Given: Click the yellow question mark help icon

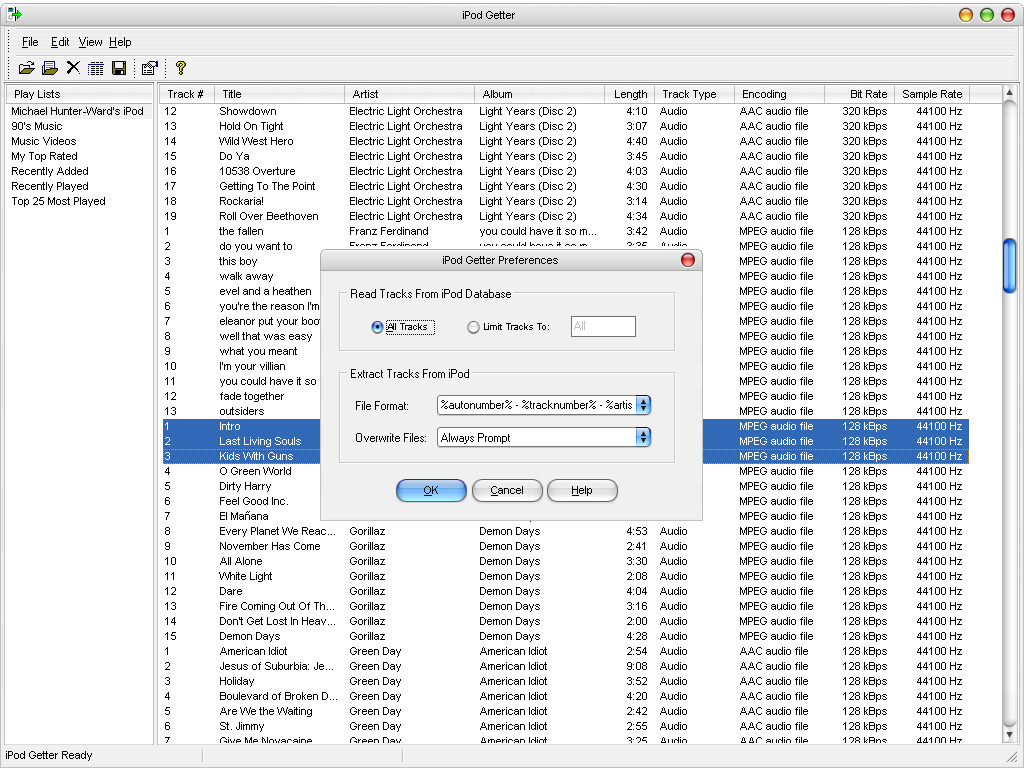Looking at the screenshot, I should click(x=180, y=68).
